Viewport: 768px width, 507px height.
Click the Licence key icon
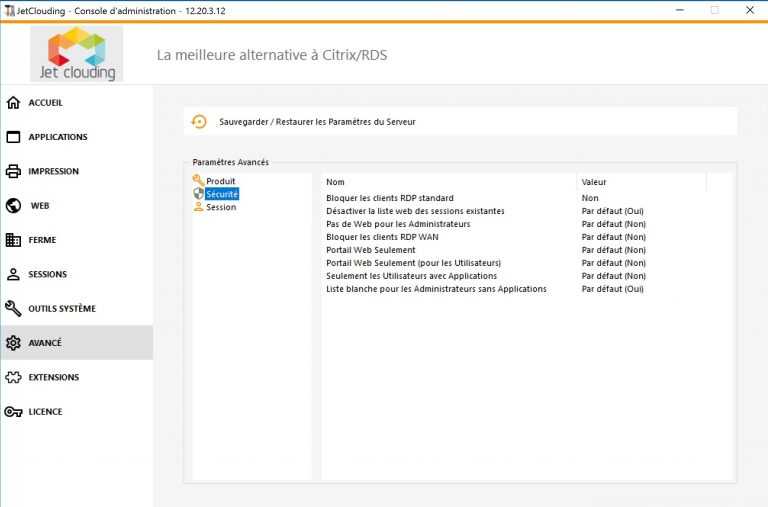coord(13,411)
